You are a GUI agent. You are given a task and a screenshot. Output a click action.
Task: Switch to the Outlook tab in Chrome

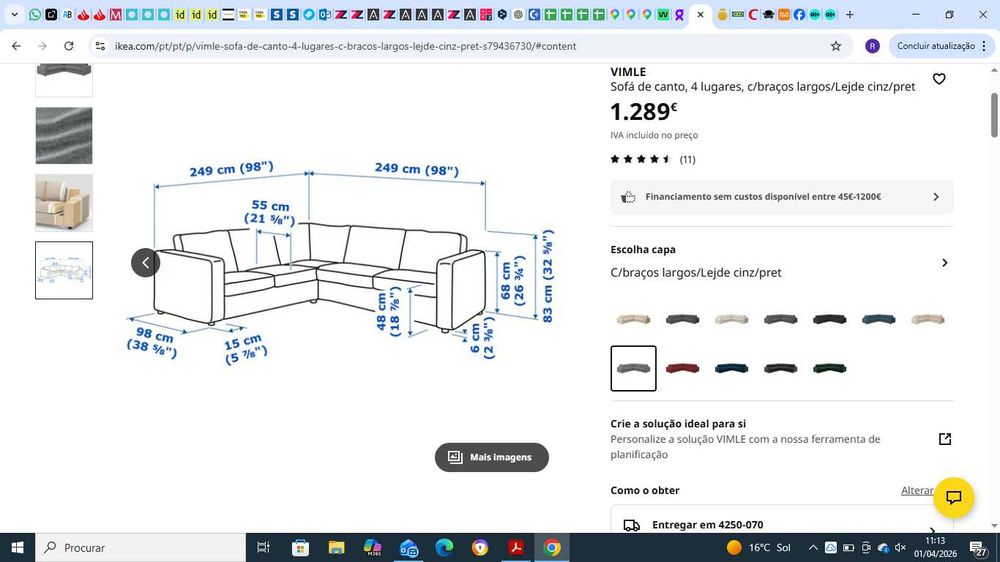pyautogui.click(x=325, y=14)
